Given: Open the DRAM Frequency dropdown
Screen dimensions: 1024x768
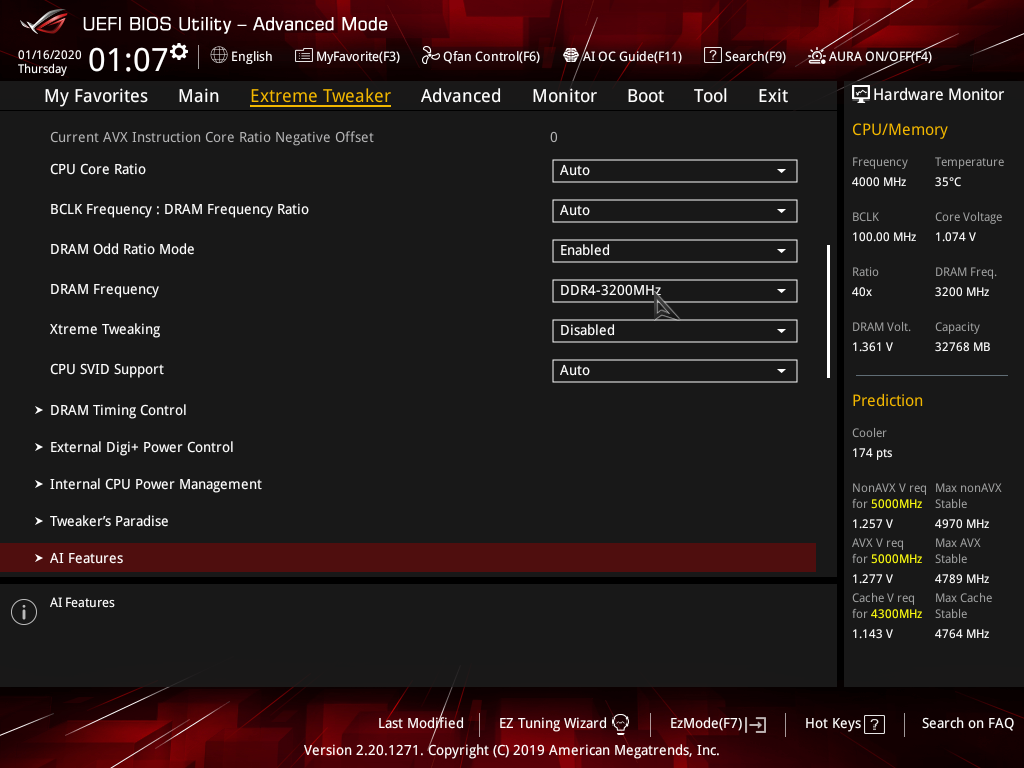Looking at the screenshot, I should click(675, 291).
